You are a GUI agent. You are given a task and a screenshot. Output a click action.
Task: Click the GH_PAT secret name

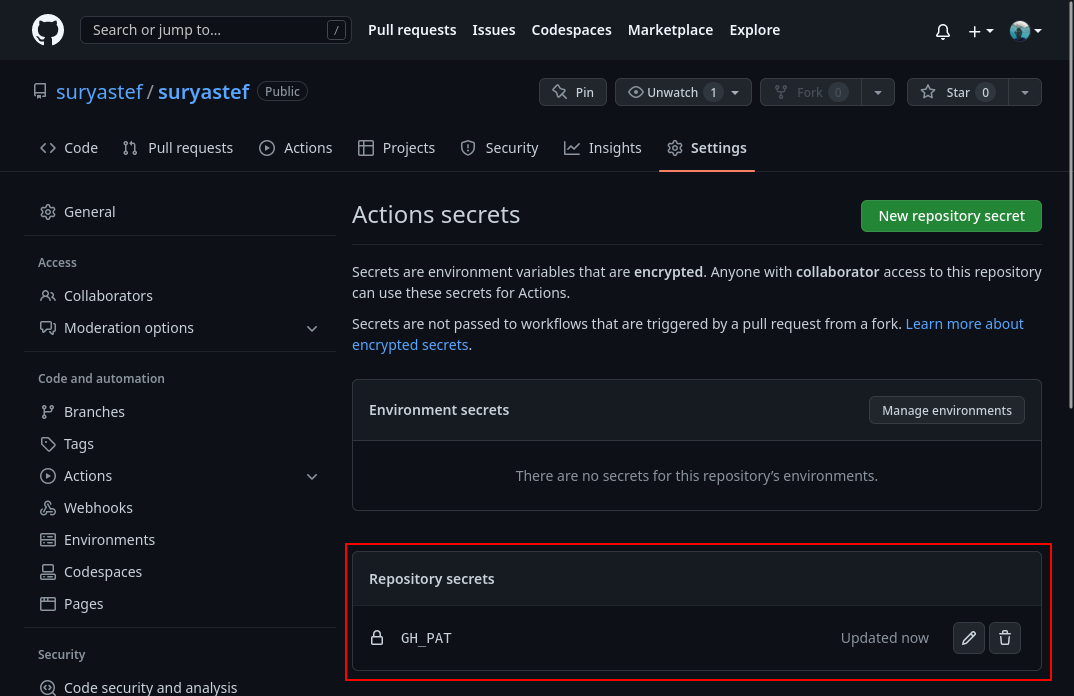click(x=426, y=638)
